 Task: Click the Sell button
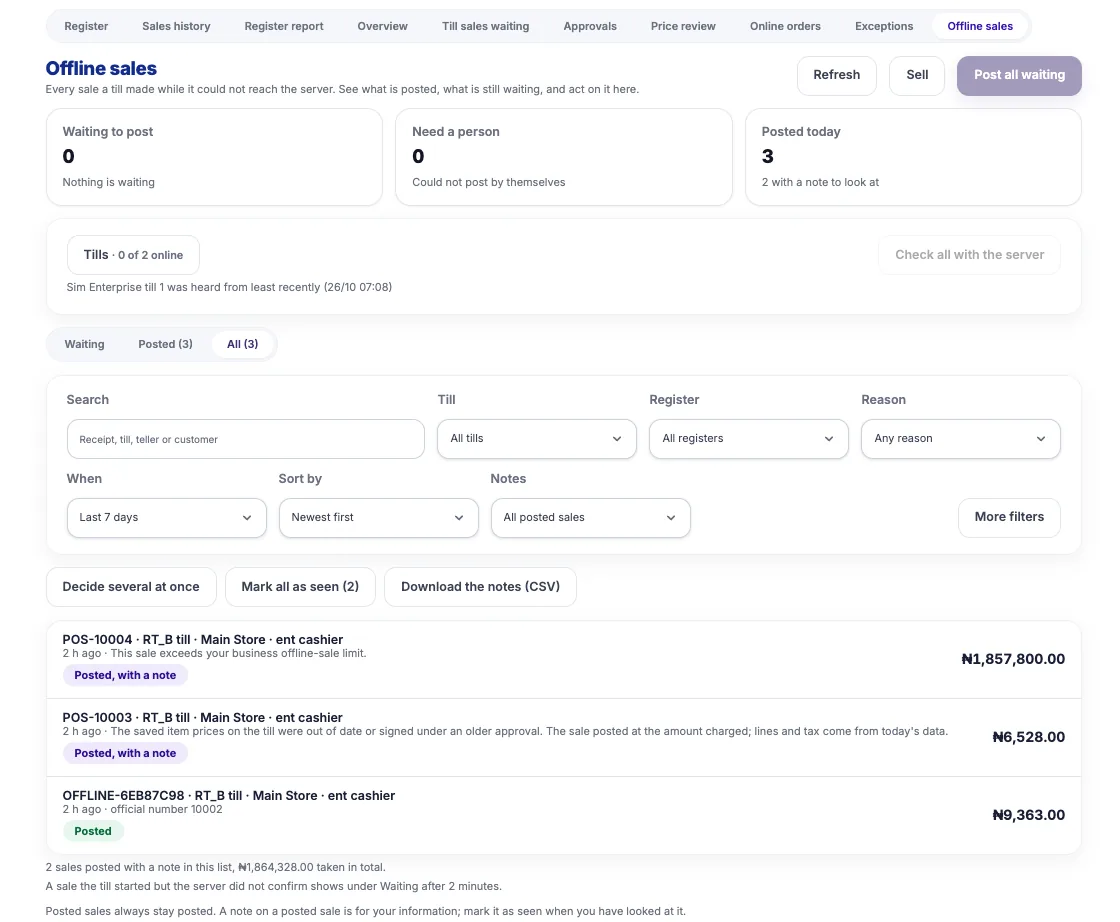pos(917,75)
